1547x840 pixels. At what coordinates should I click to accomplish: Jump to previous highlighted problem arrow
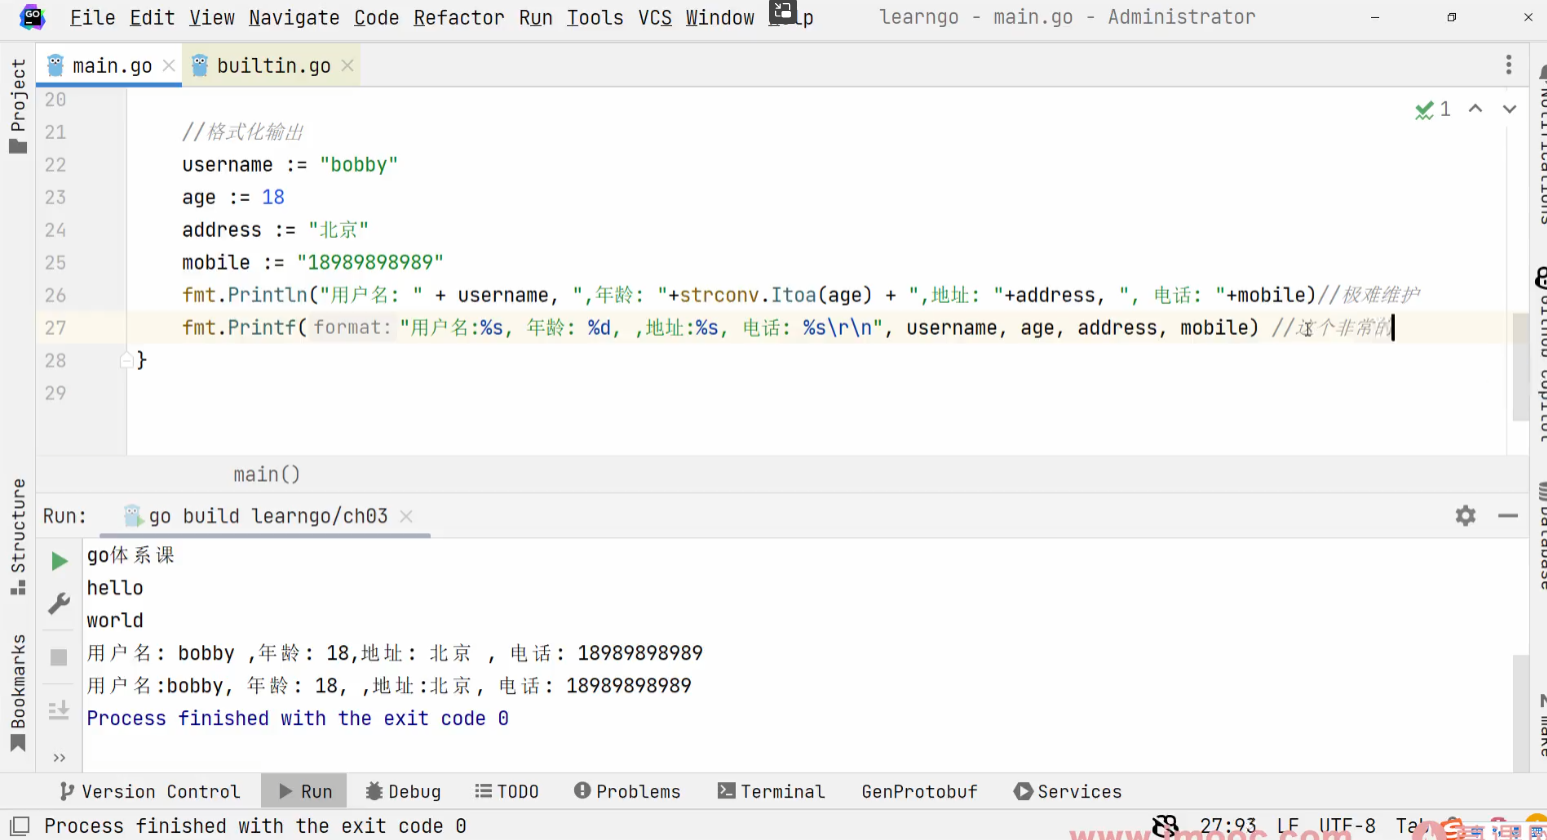[x=1475, y=109]
